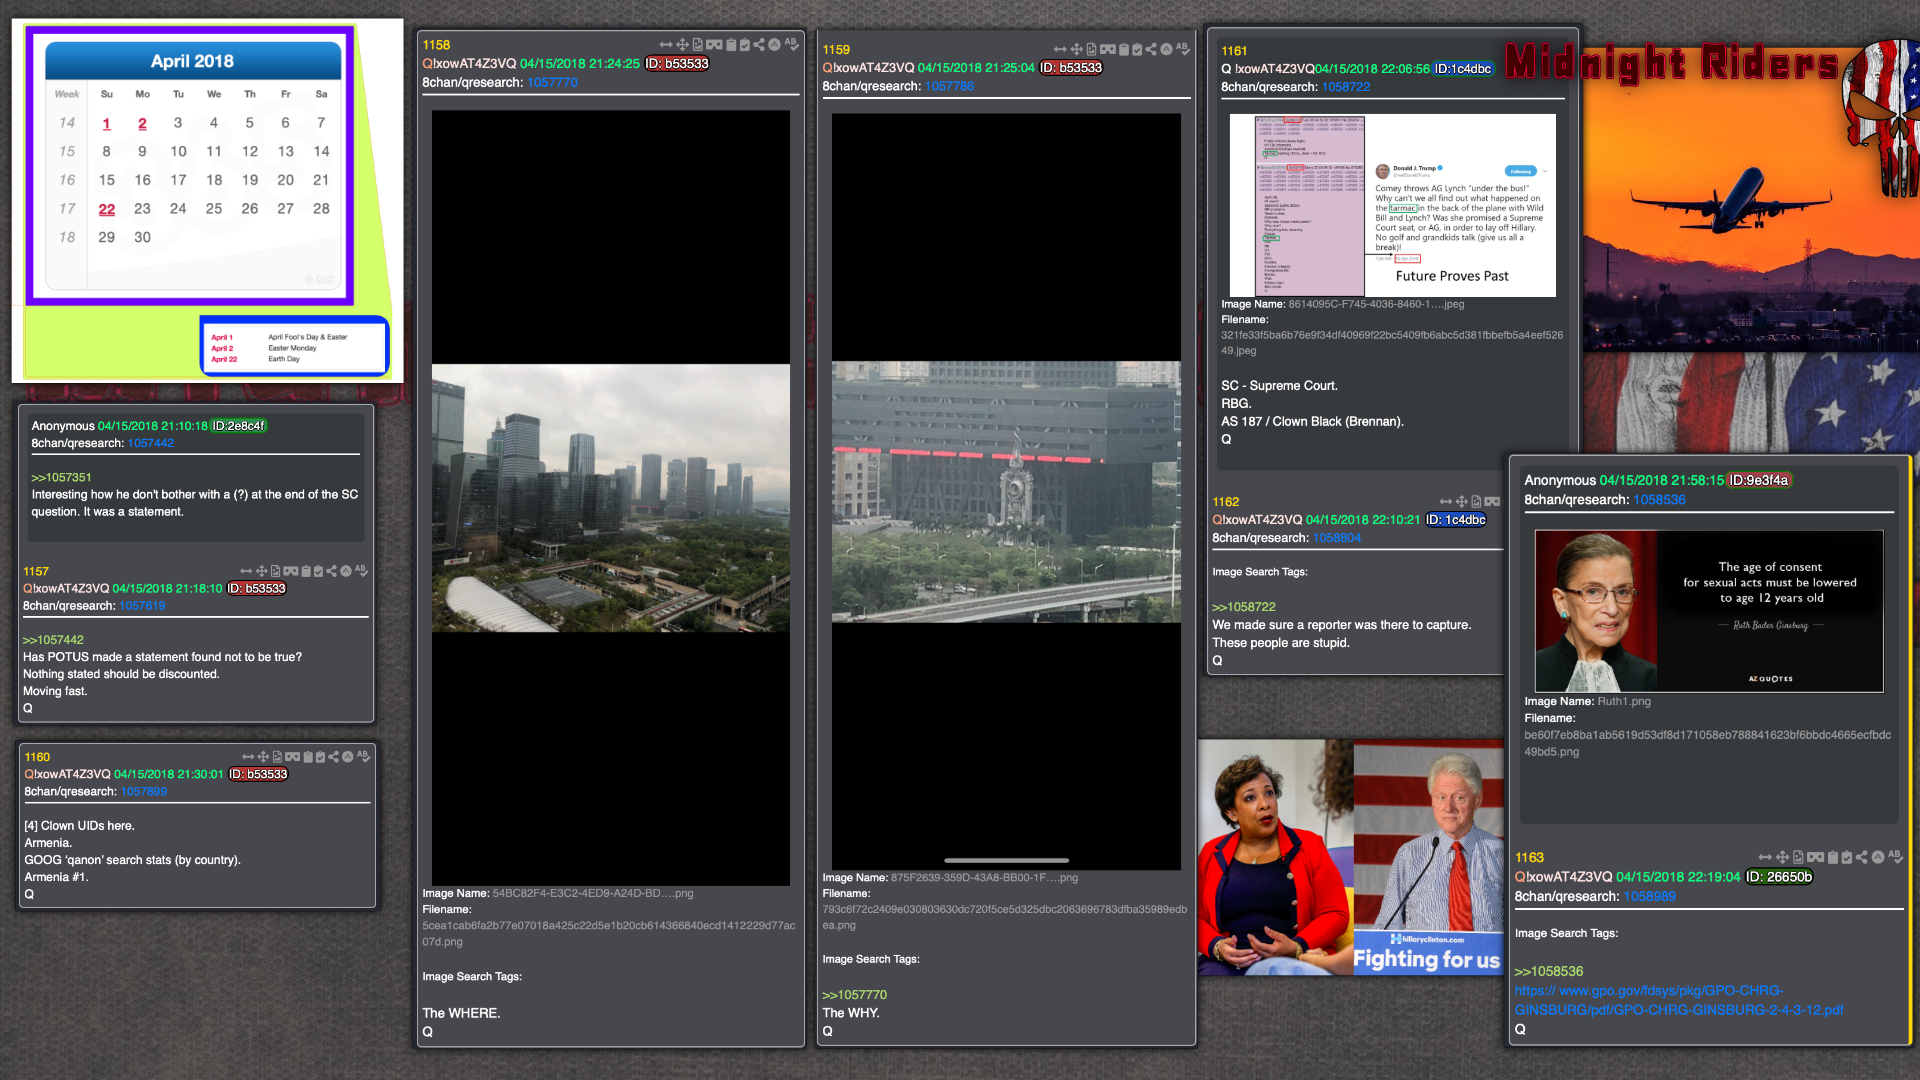The height and width of the screenshot is (1080, 1920).
Task: Click the move icon on post 1163
Action: [1782, 857]
